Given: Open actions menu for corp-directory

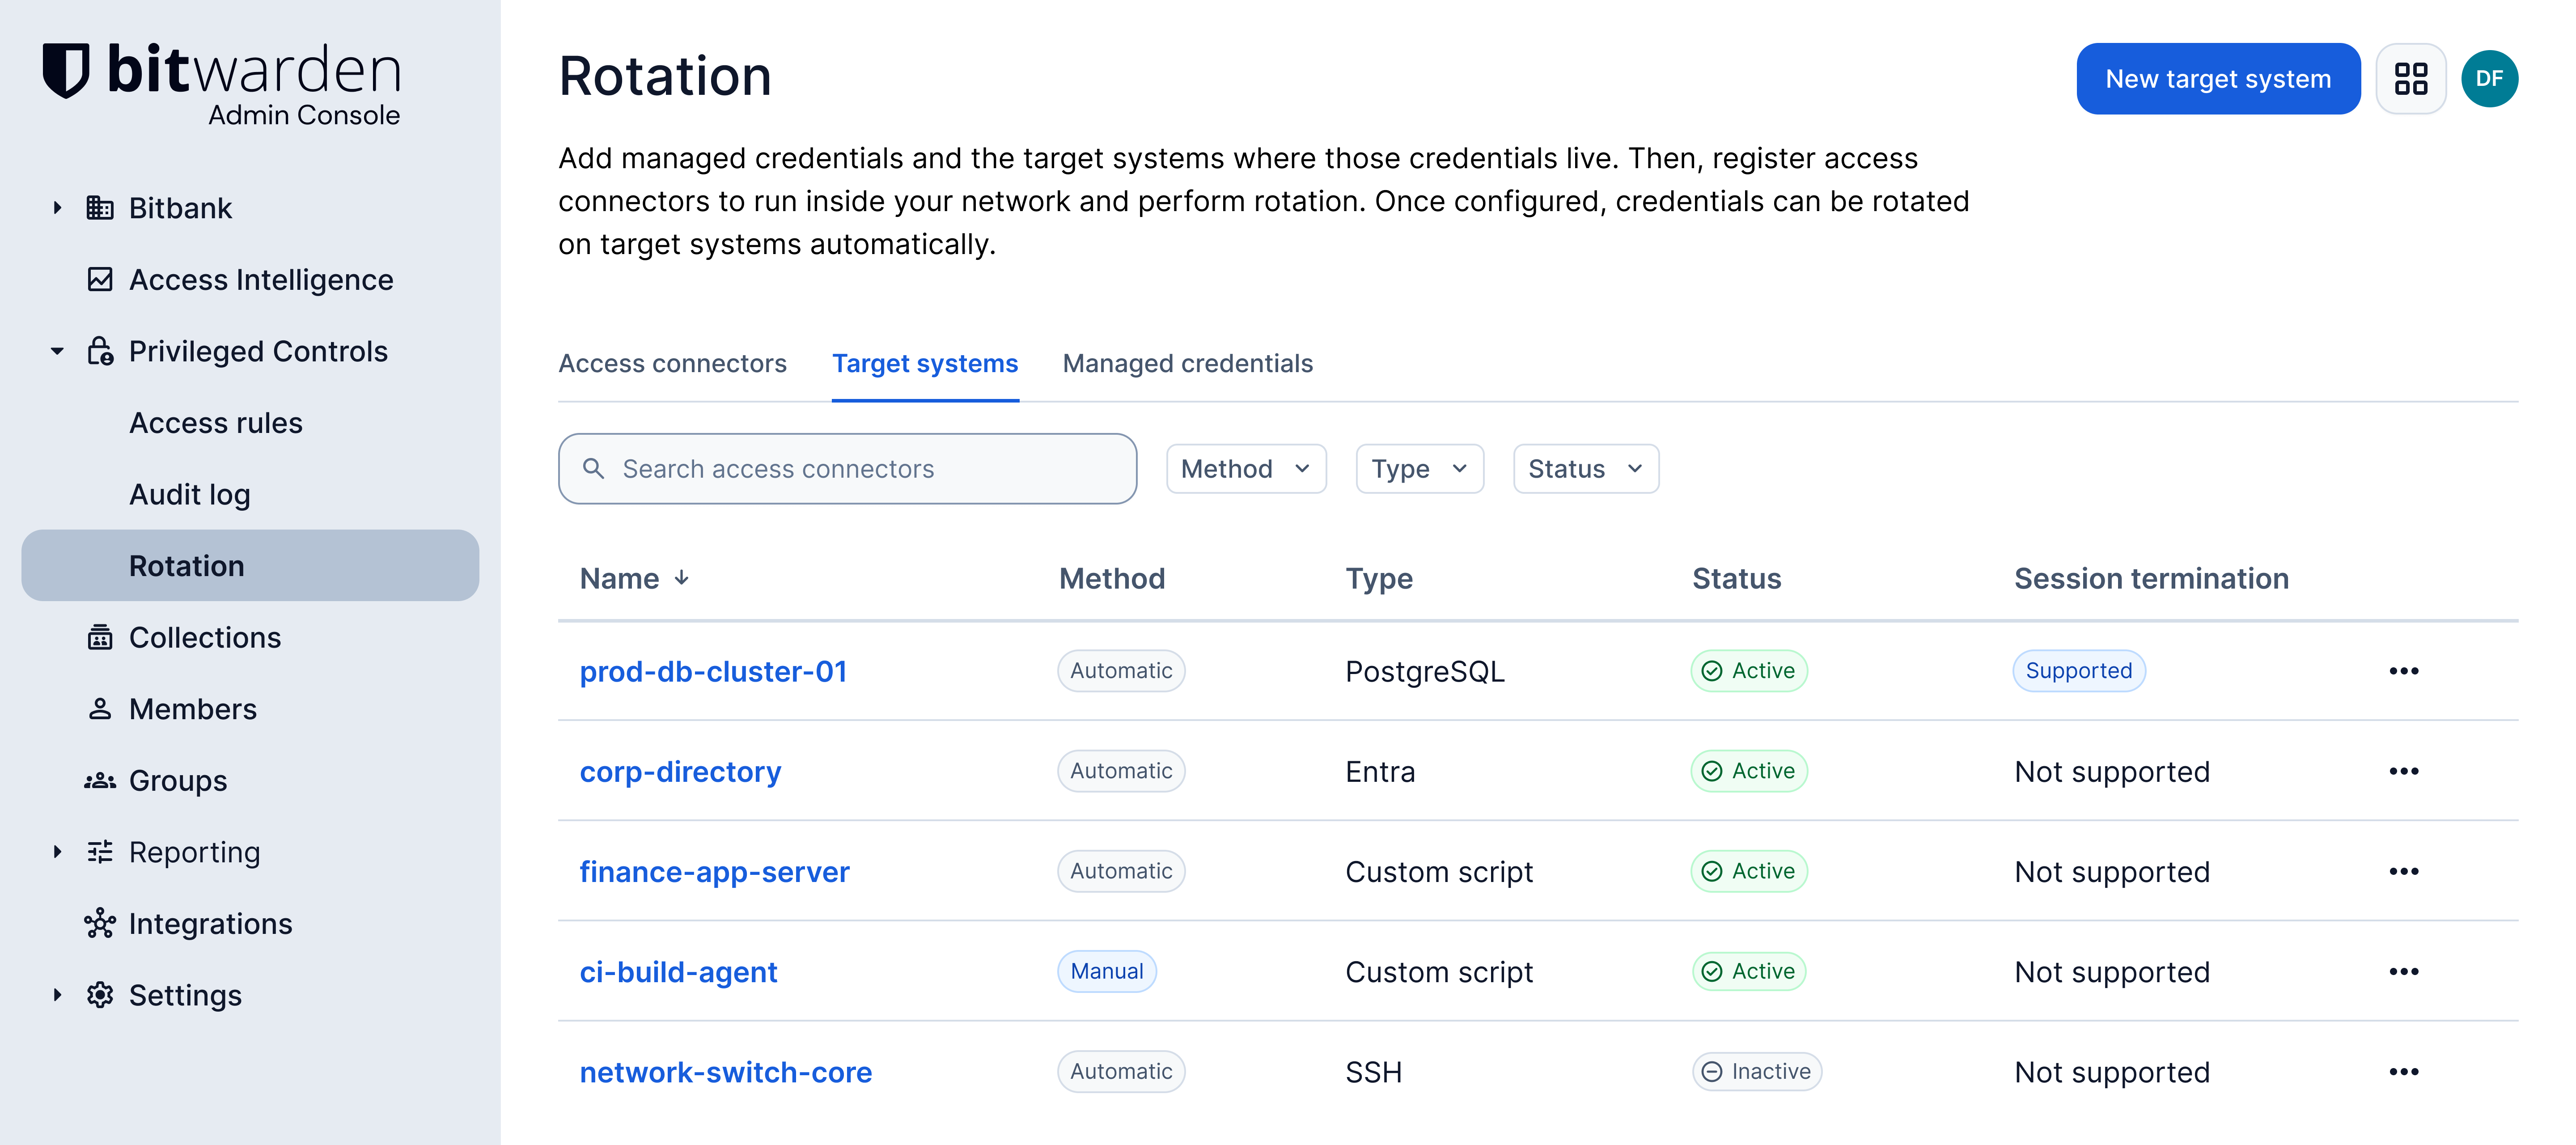Looking at the screenshot, I should [x=2403, y=771].
